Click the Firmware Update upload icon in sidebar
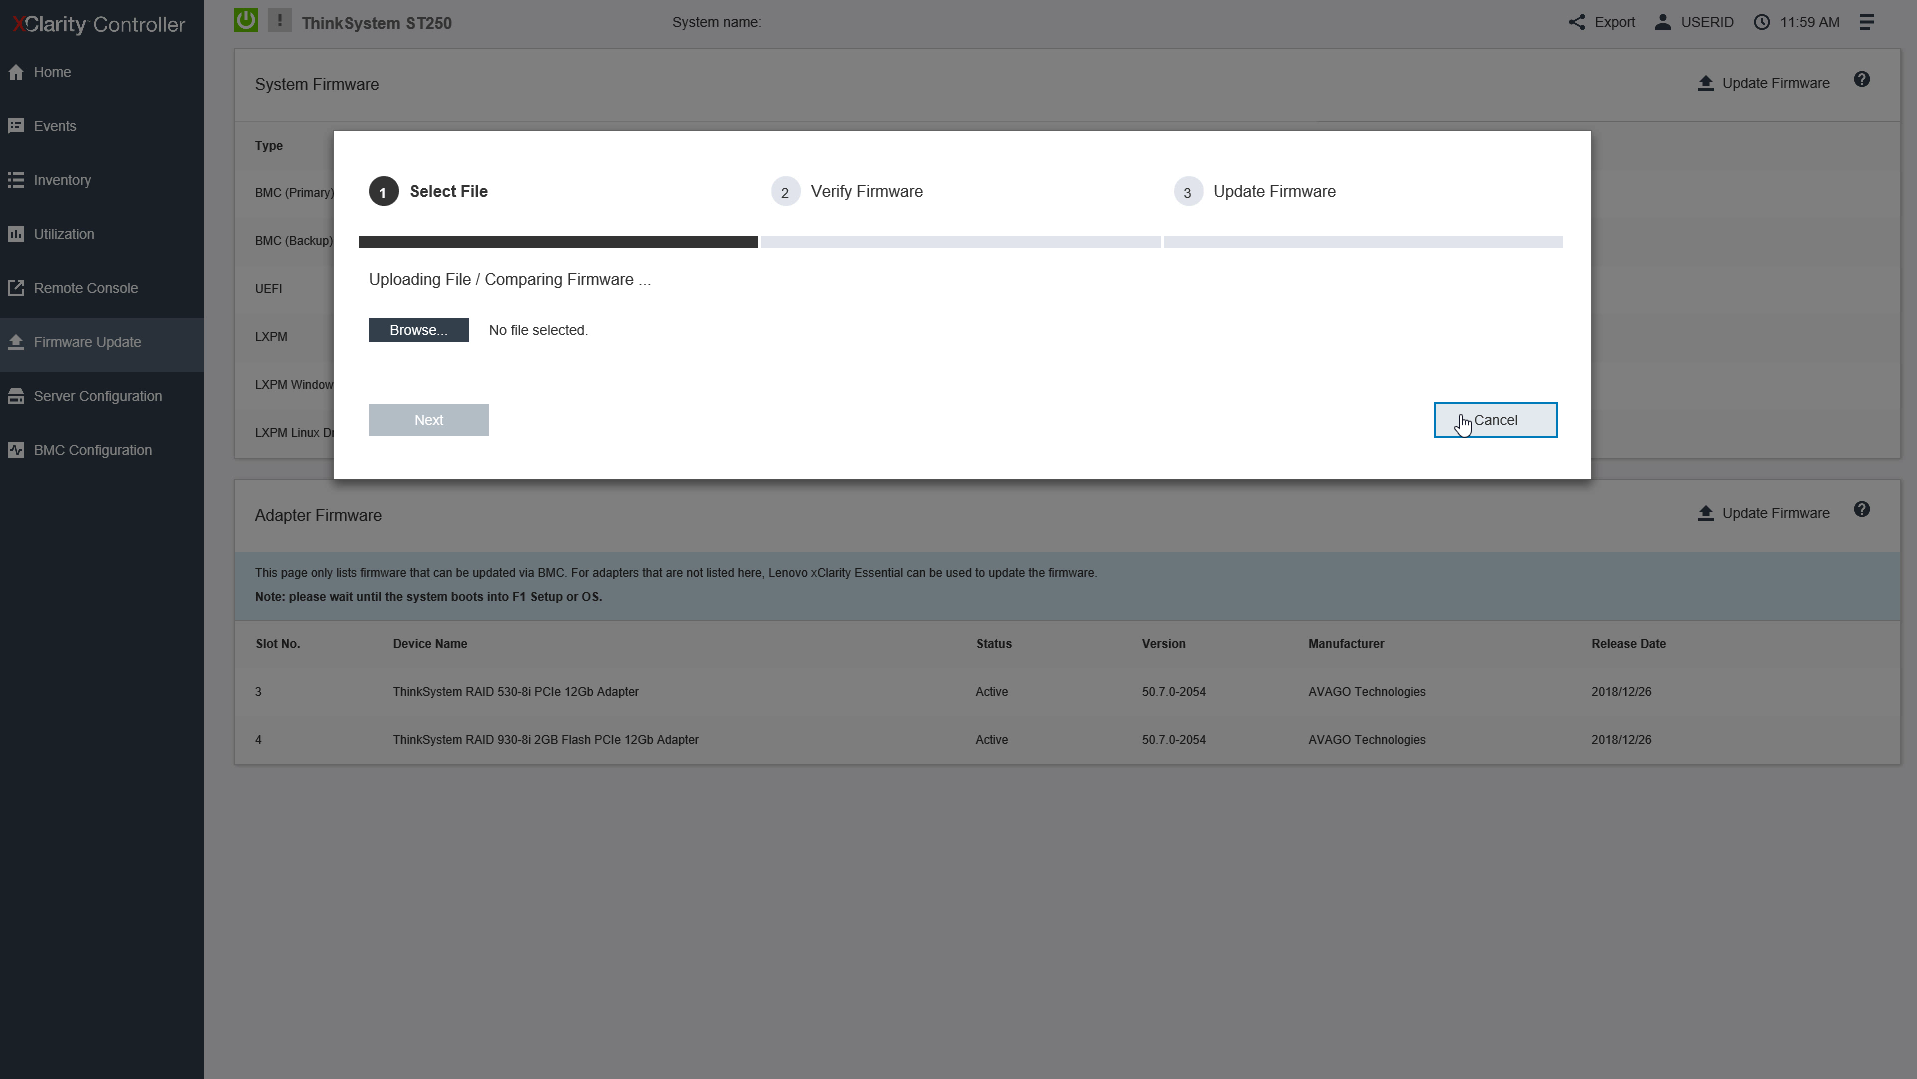The width and height of the screenshot is (1917, 1079). pos(16,342)
